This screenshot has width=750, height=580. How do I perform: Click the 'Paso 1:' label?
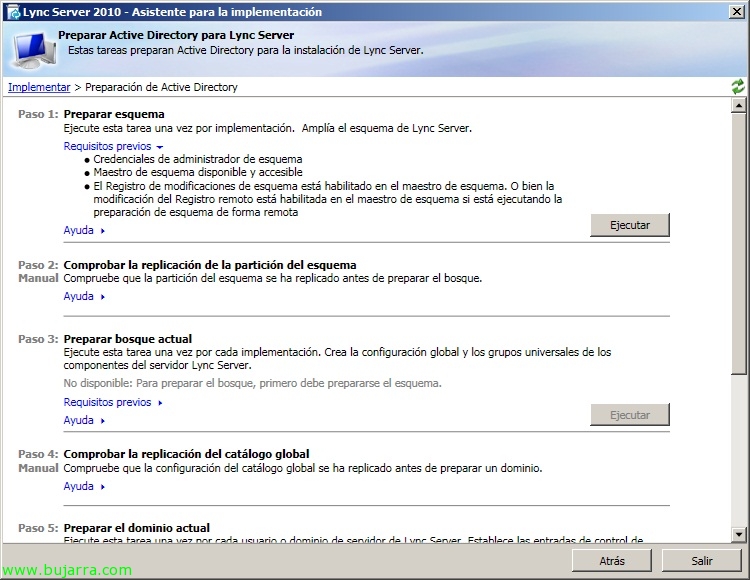38,114
